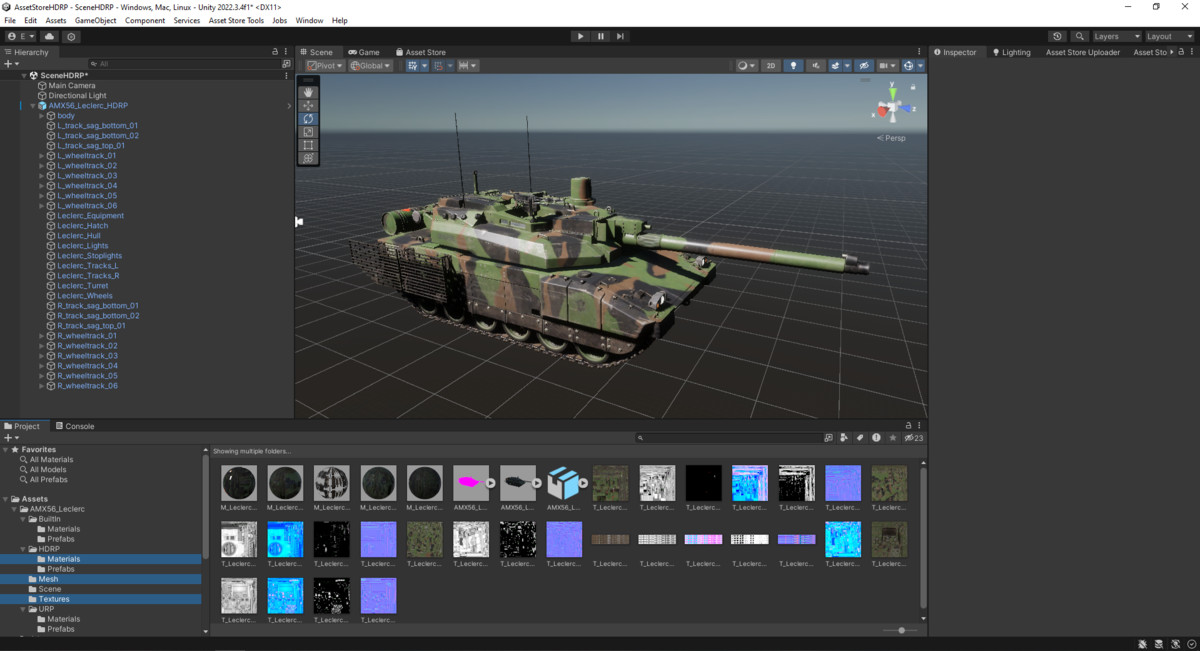Open the draw mode shading dropdown
Viewport: 1200px width, 651px height.
[746, 66]
